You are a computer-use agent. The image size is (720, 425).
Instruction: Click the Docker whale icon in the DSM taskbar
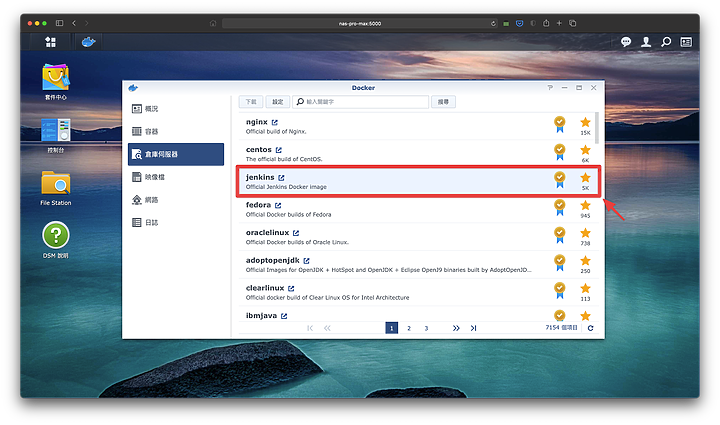click(88, 42)
